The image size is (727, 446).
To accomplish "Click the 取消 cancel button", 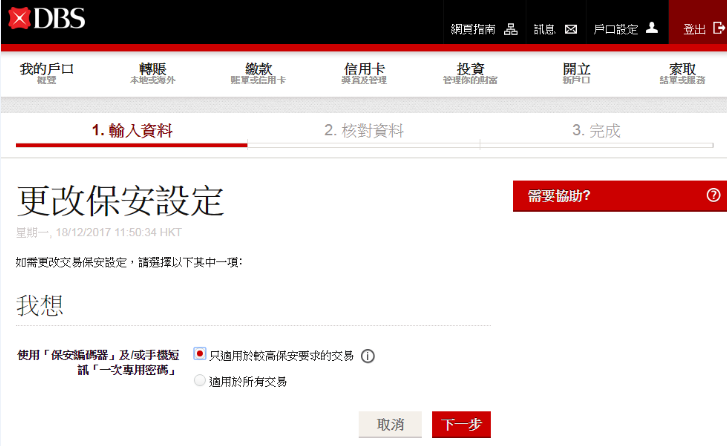I will click(390, 424).
